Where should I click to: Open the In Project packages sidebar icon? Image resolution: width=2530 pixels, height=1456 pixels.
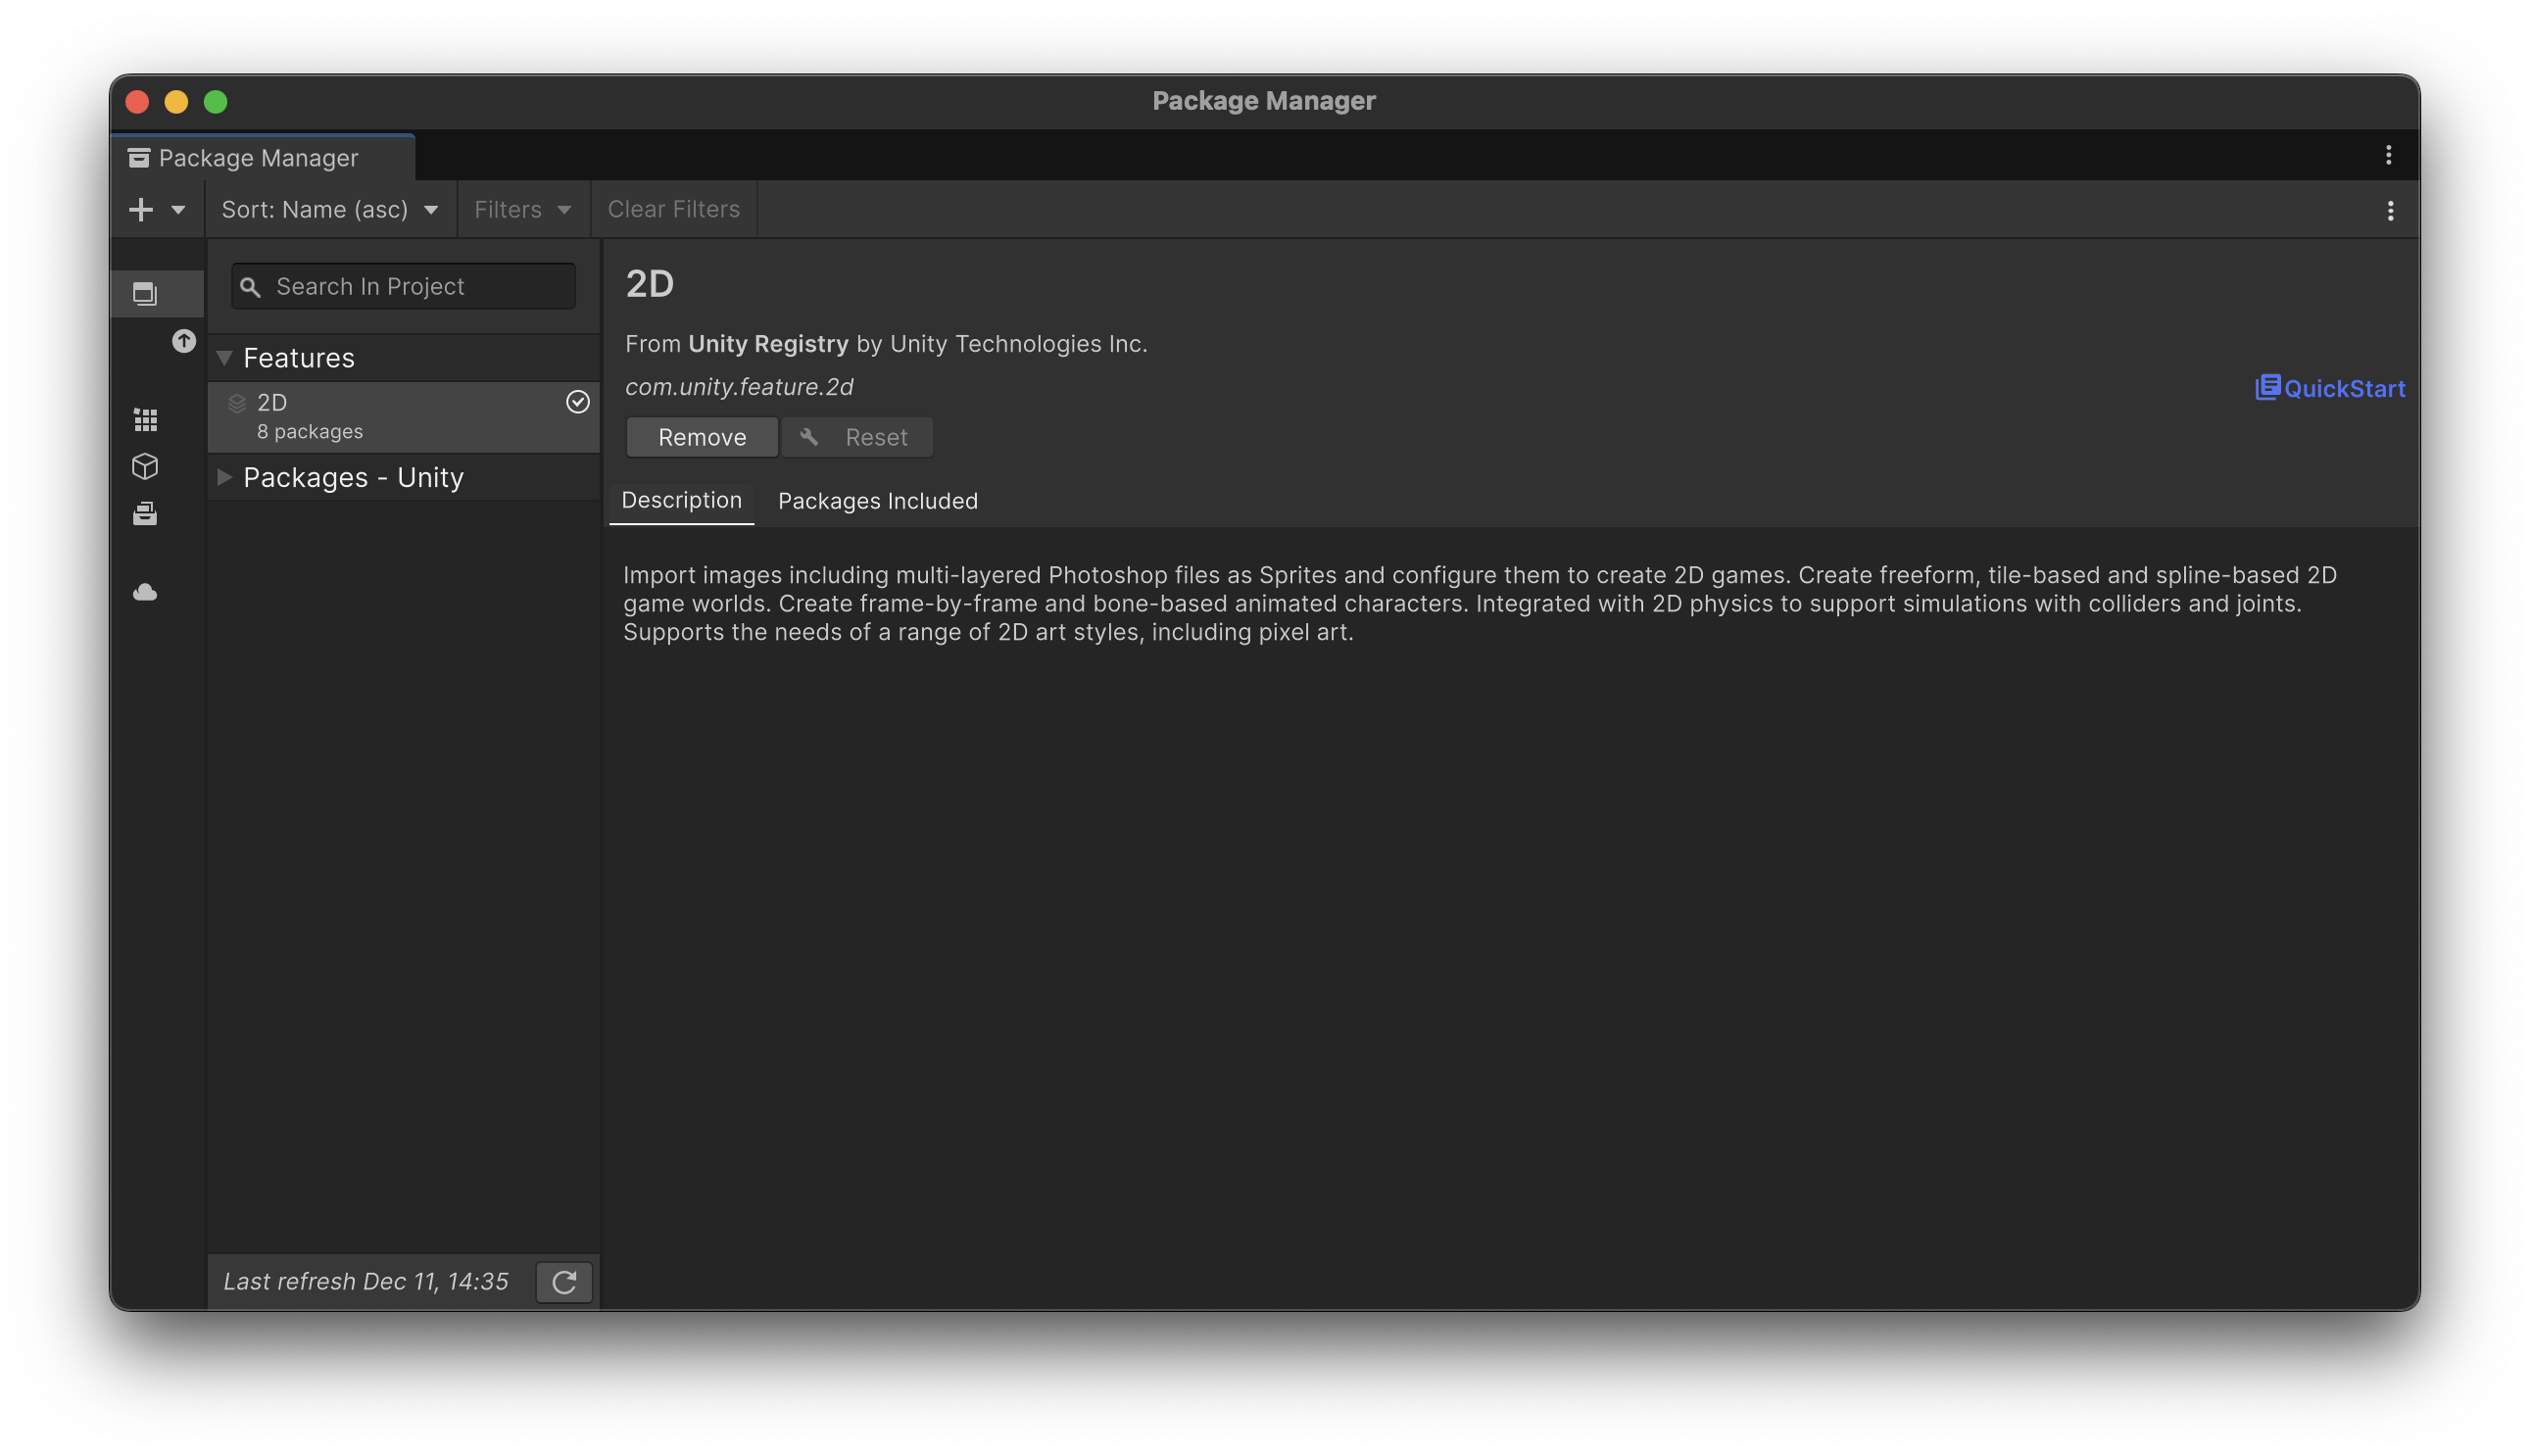145,293
